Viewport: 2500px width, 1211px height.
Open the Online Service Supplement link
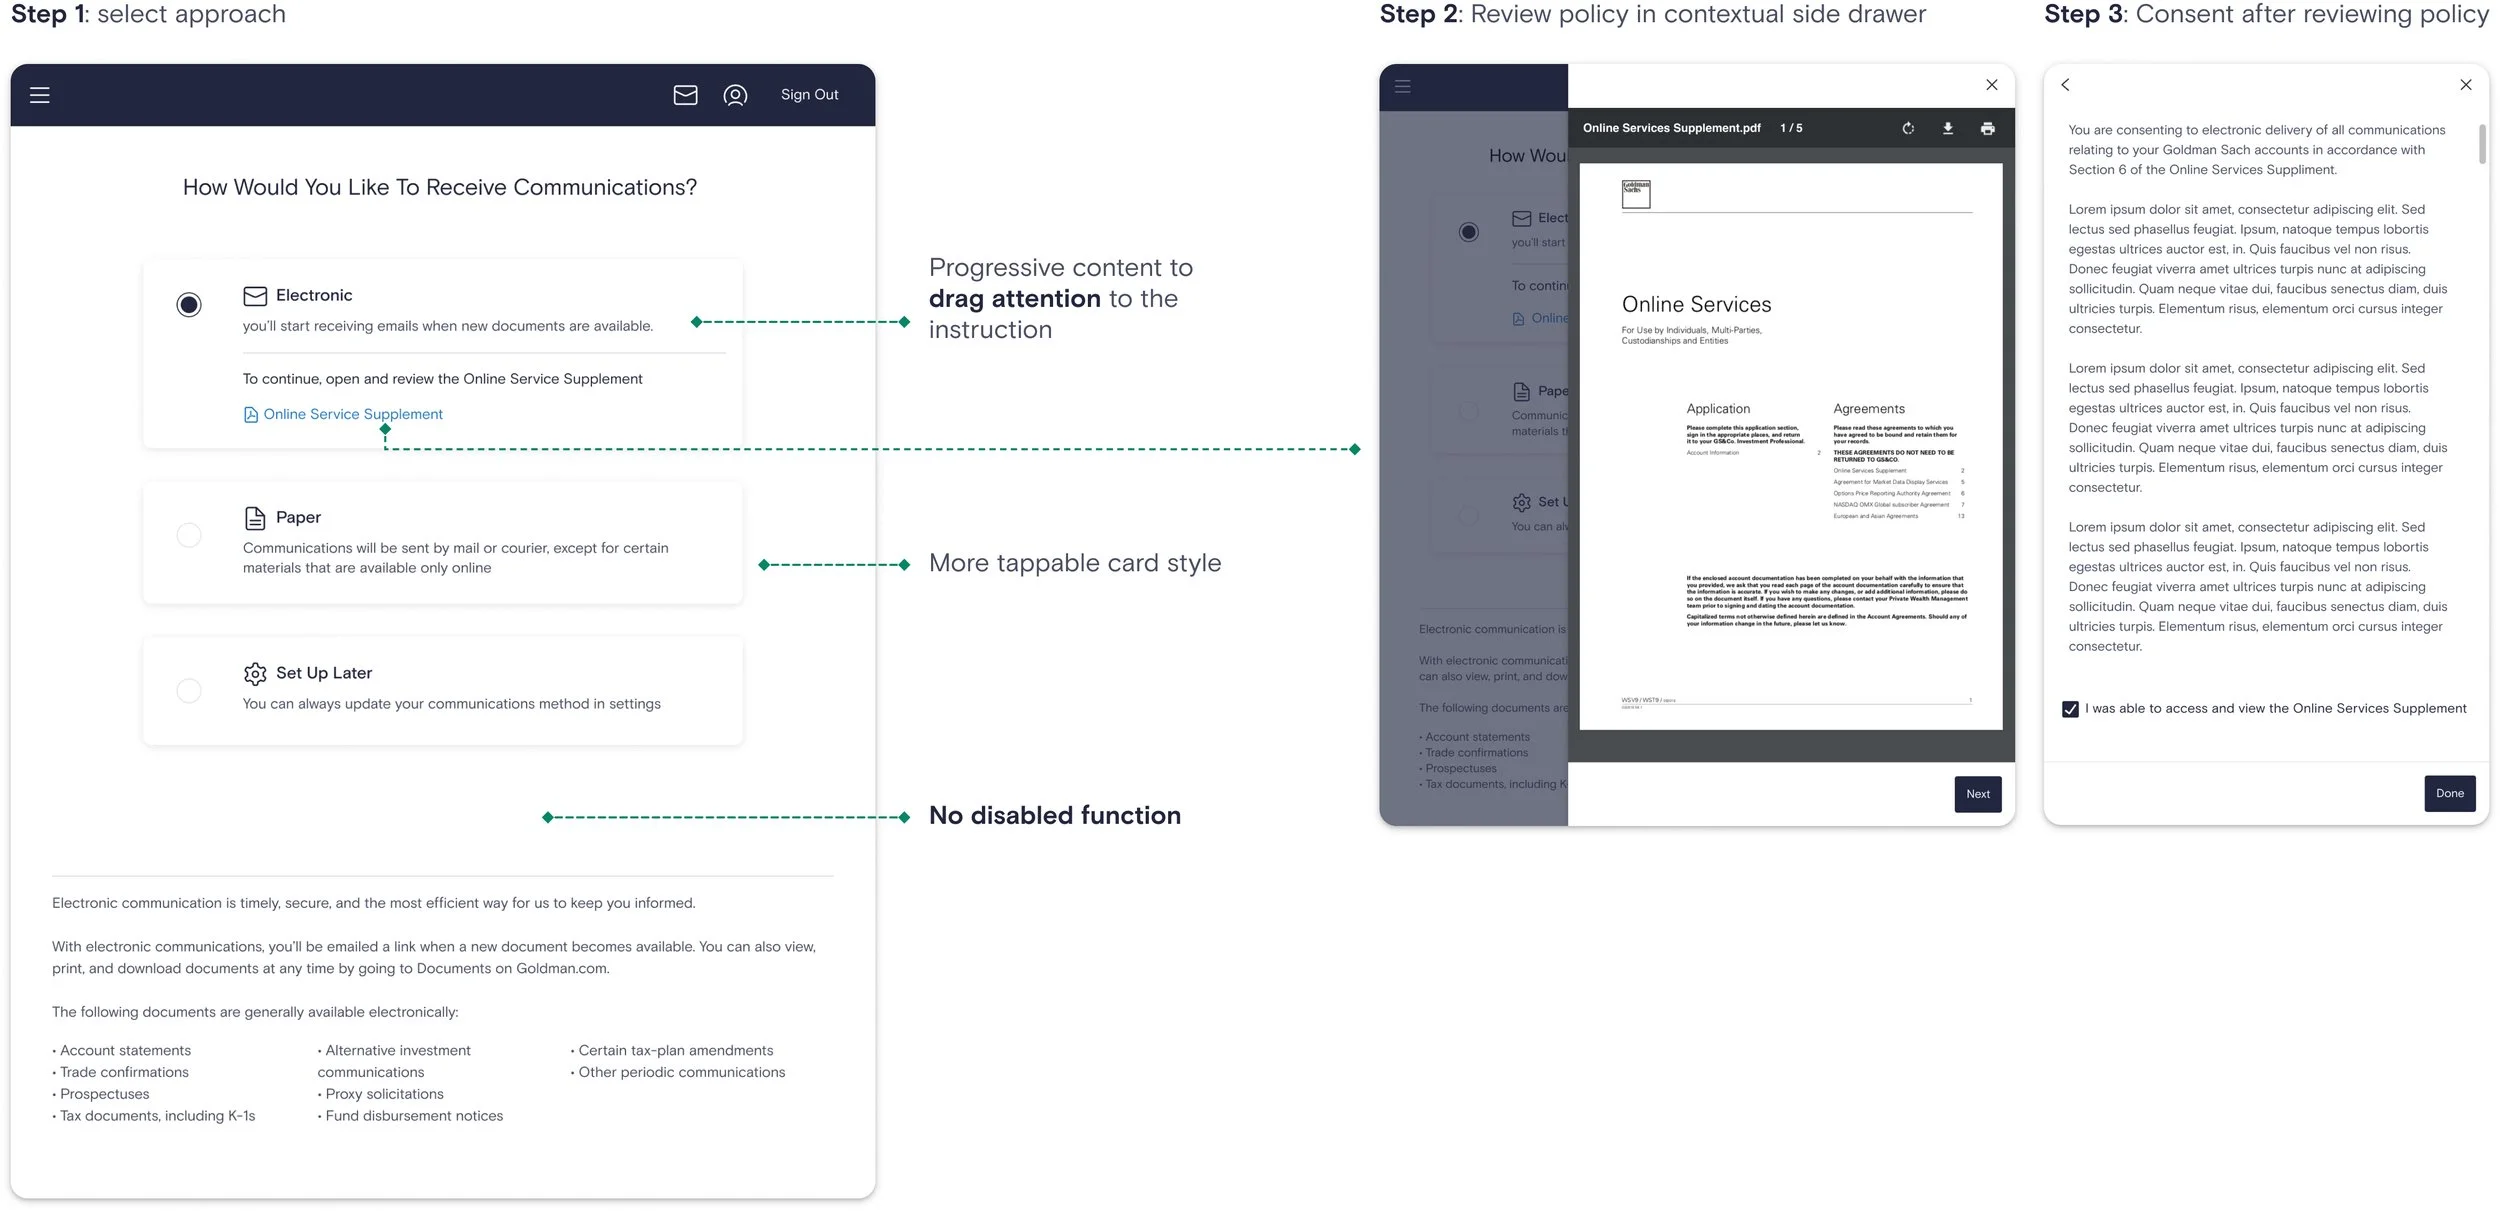(x=352, y=414)
